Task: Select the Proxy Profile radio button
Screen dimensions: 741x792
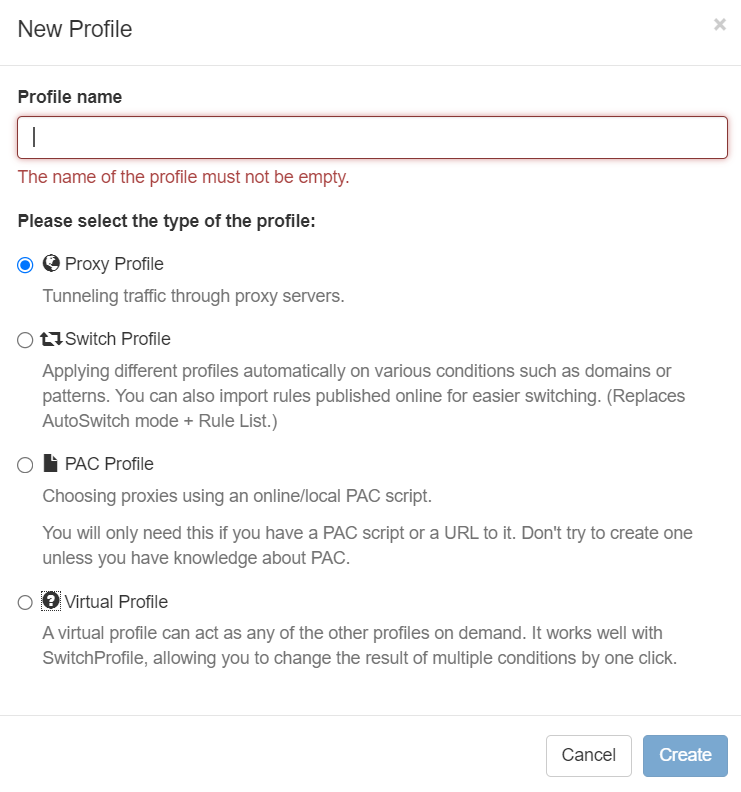Action: coord(25,265)
